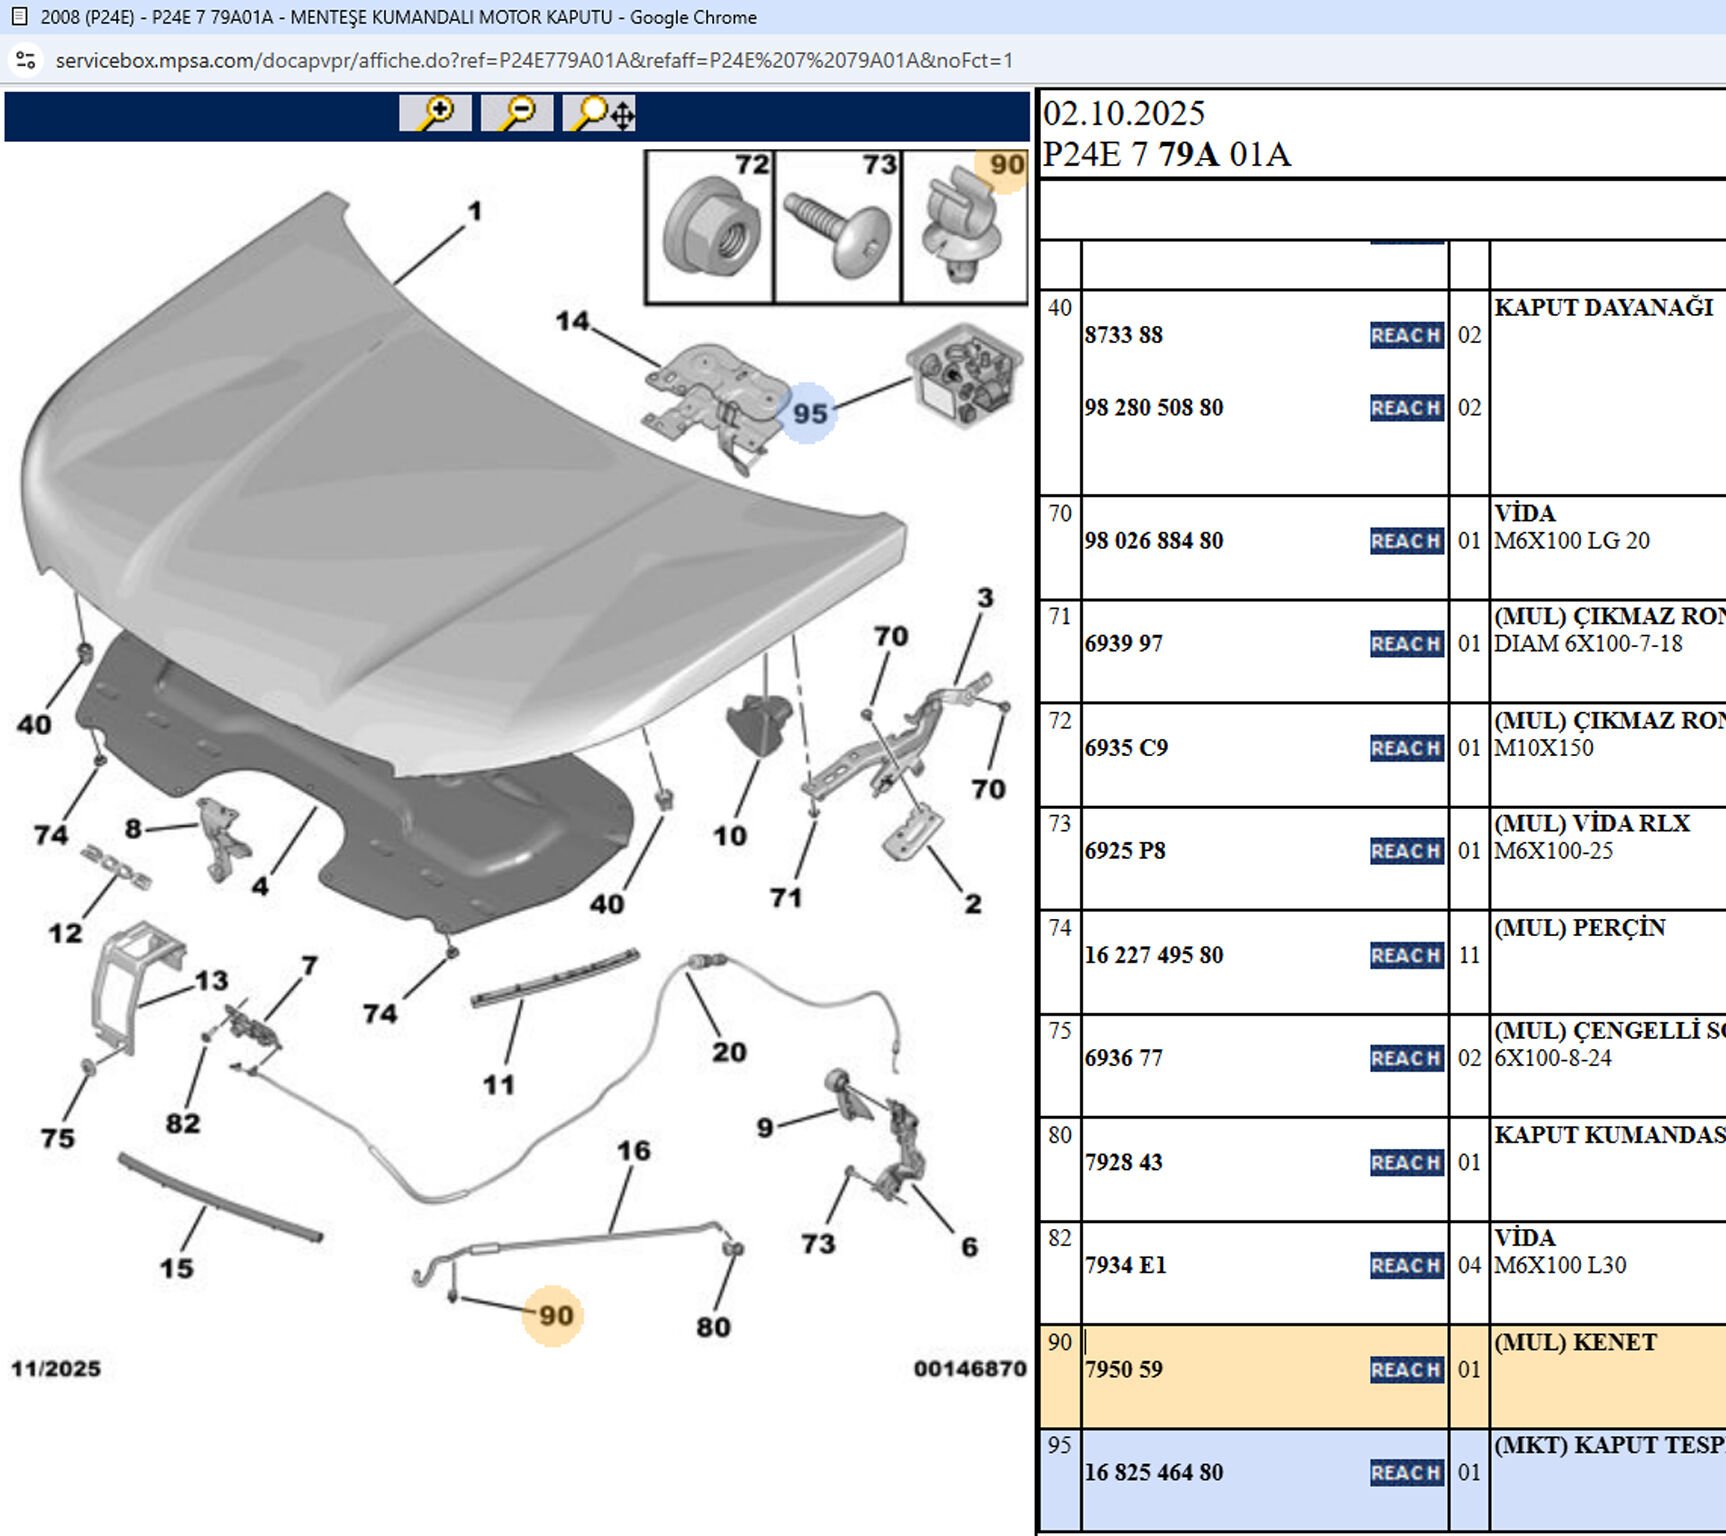Open site information icon in address bar
Viewport: 1726px width, 1536px height.
[x=26, y=60]
